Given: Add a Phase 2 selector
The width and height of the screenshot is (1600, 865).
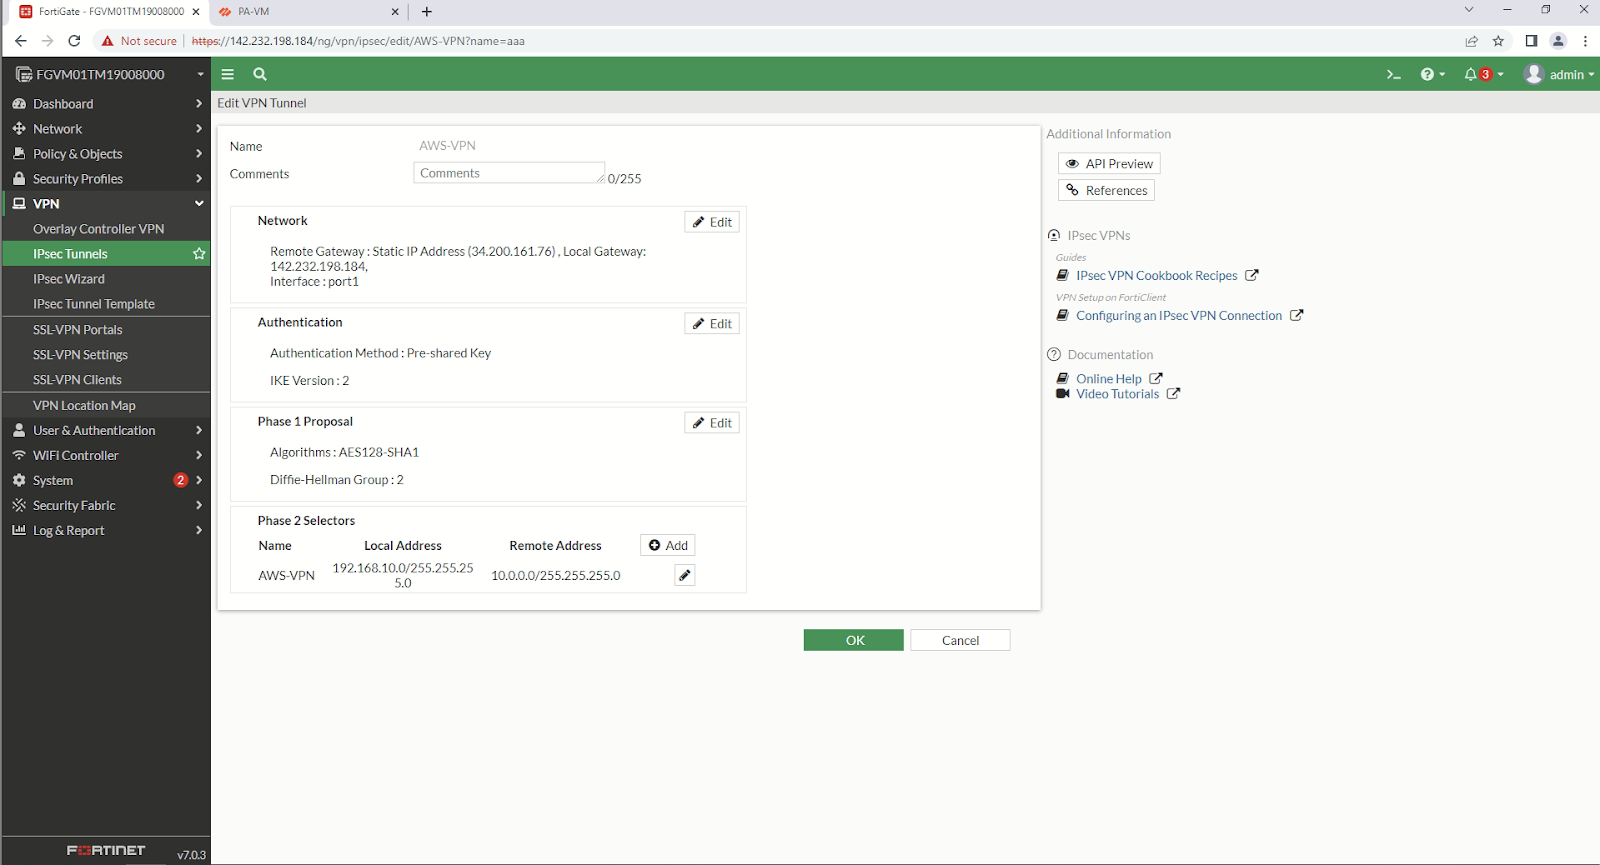Looking at the screenshot, I should click(668, 545).
